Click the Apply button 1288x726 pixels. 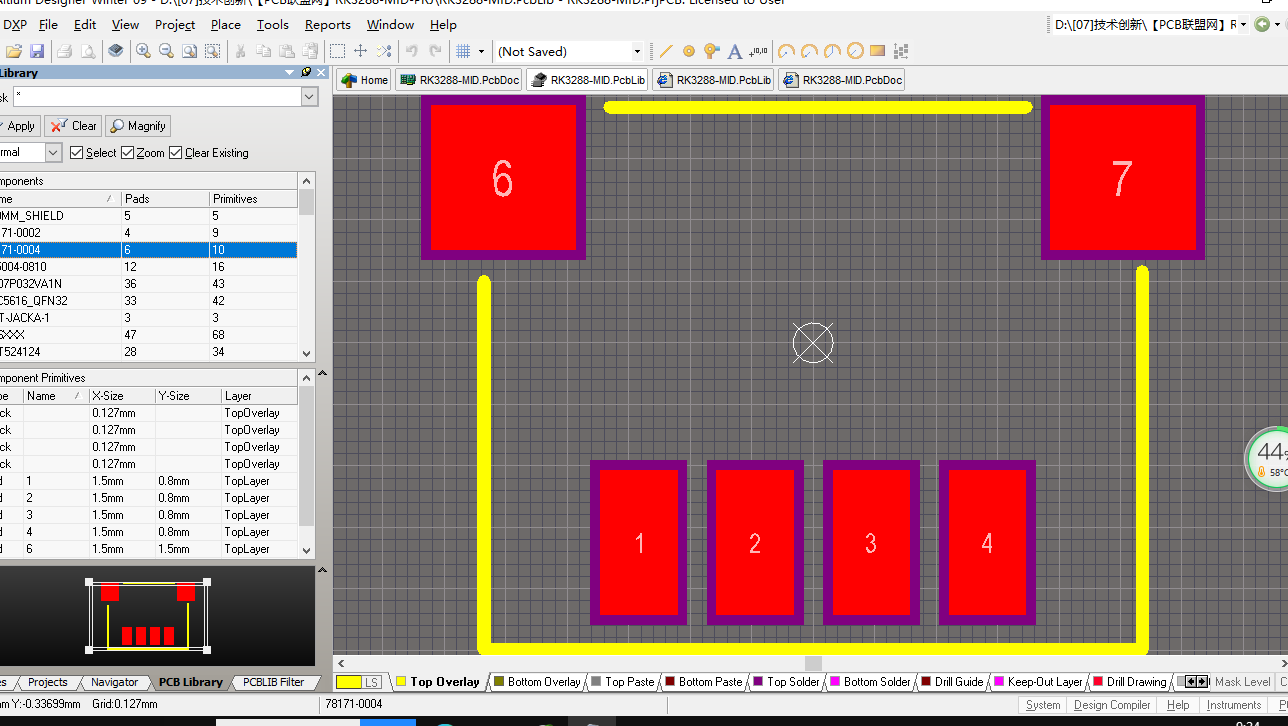pyautogui.click(x=17, y=126)
